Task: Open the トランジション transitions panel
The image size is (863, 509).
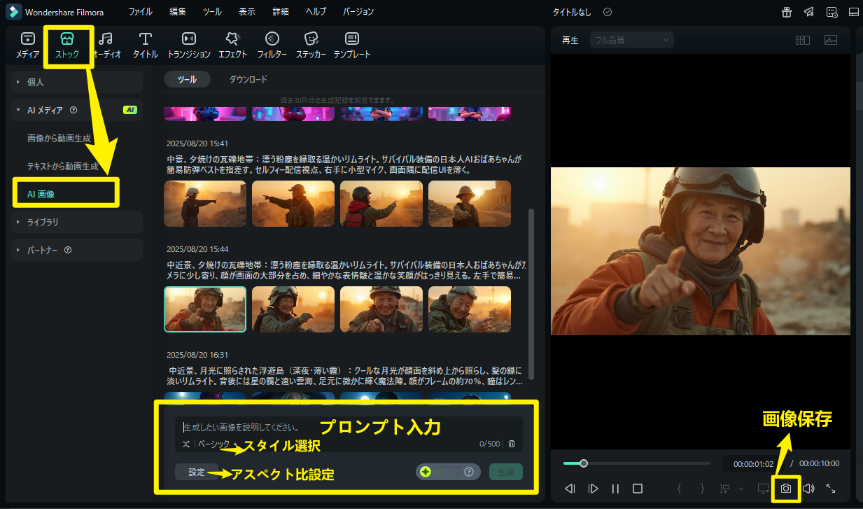Action: (189, 45)
